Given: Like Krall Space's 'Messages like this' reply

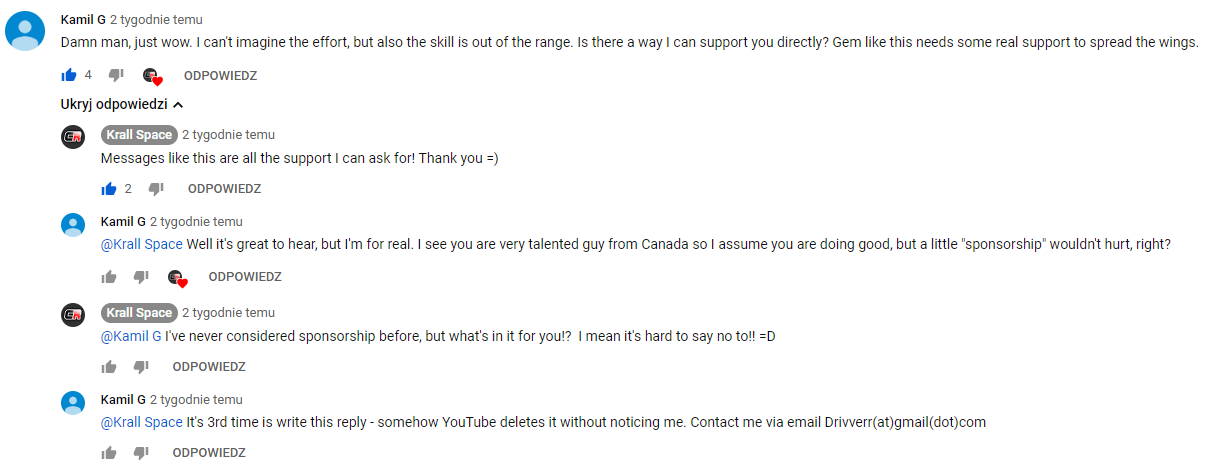Looking at the screenshot, I should tap(109, 188).
